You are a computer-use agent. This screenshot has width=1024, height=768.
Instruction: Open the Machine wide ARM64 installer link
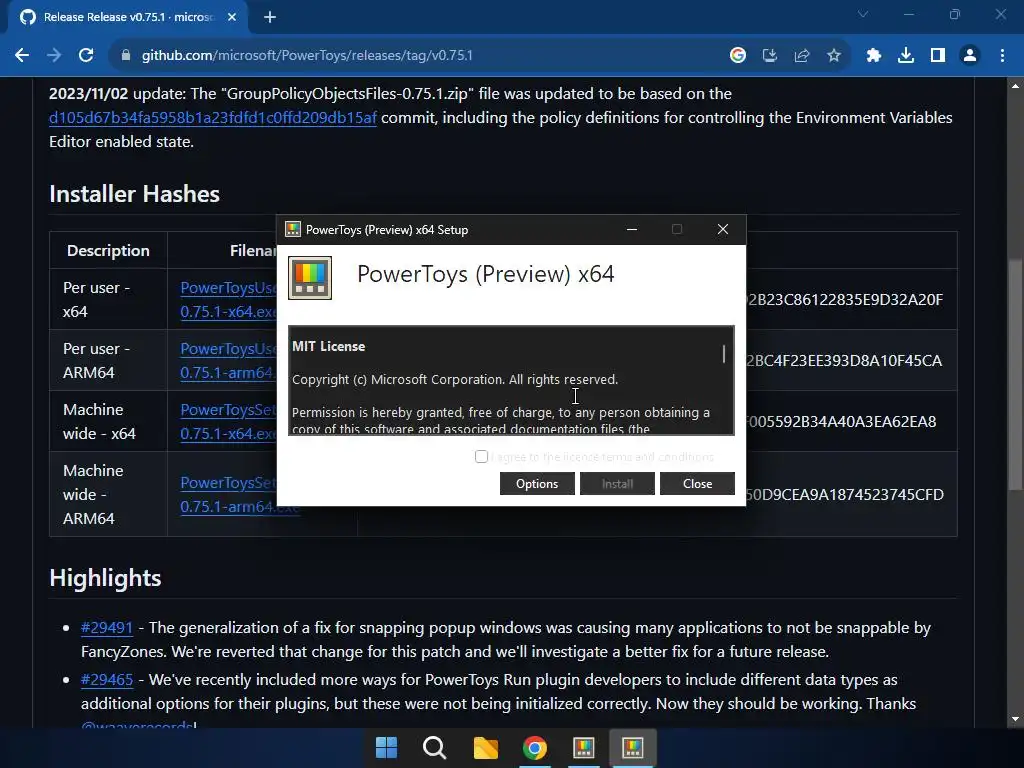228,494
